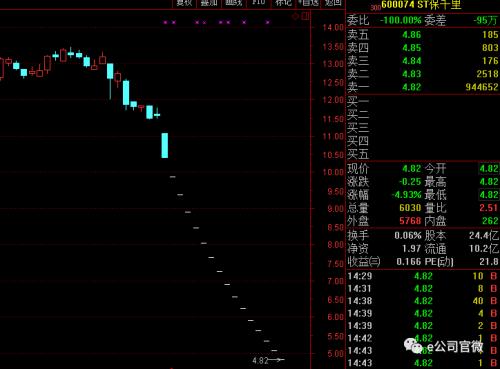This screenshot has height=369, width=500.
Task: Click the 14:29 trade record row
Action: [x=423, y=276]
